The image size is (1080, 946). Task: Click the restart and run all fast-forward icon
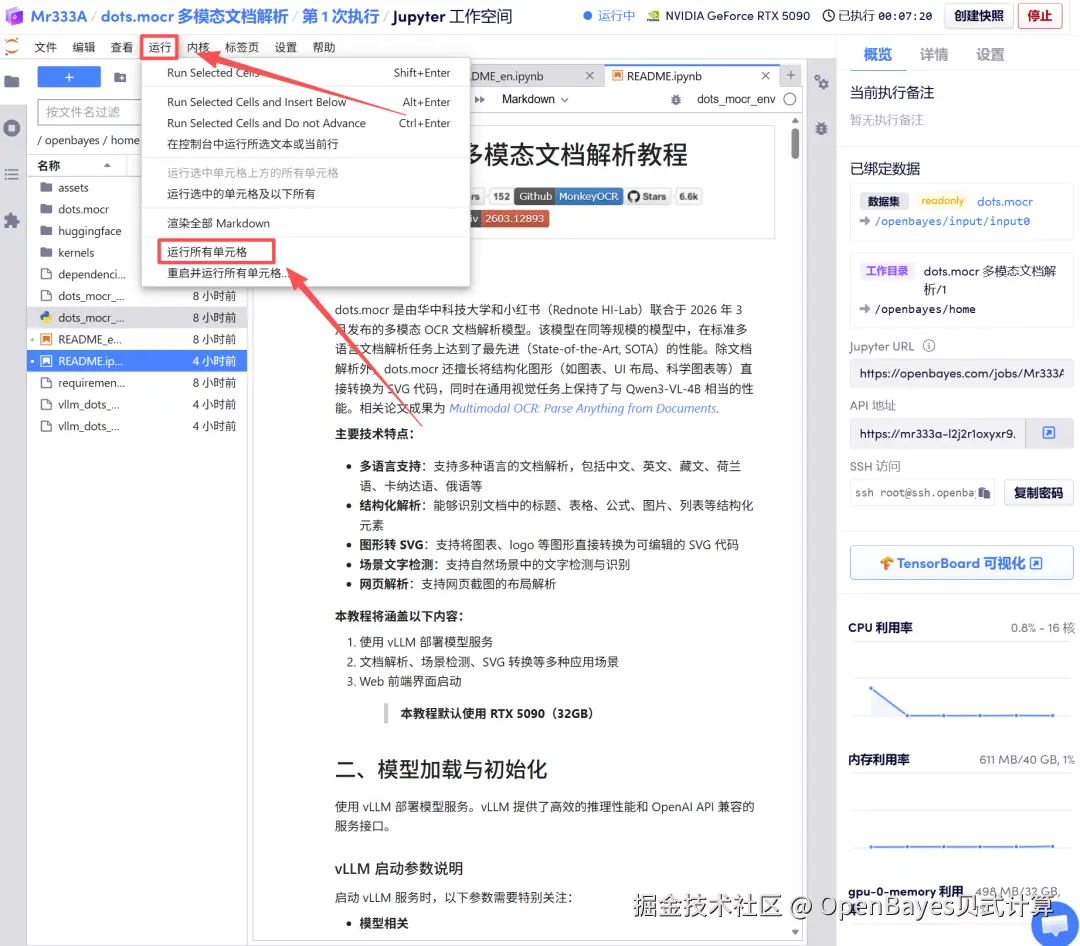(479, 99)
